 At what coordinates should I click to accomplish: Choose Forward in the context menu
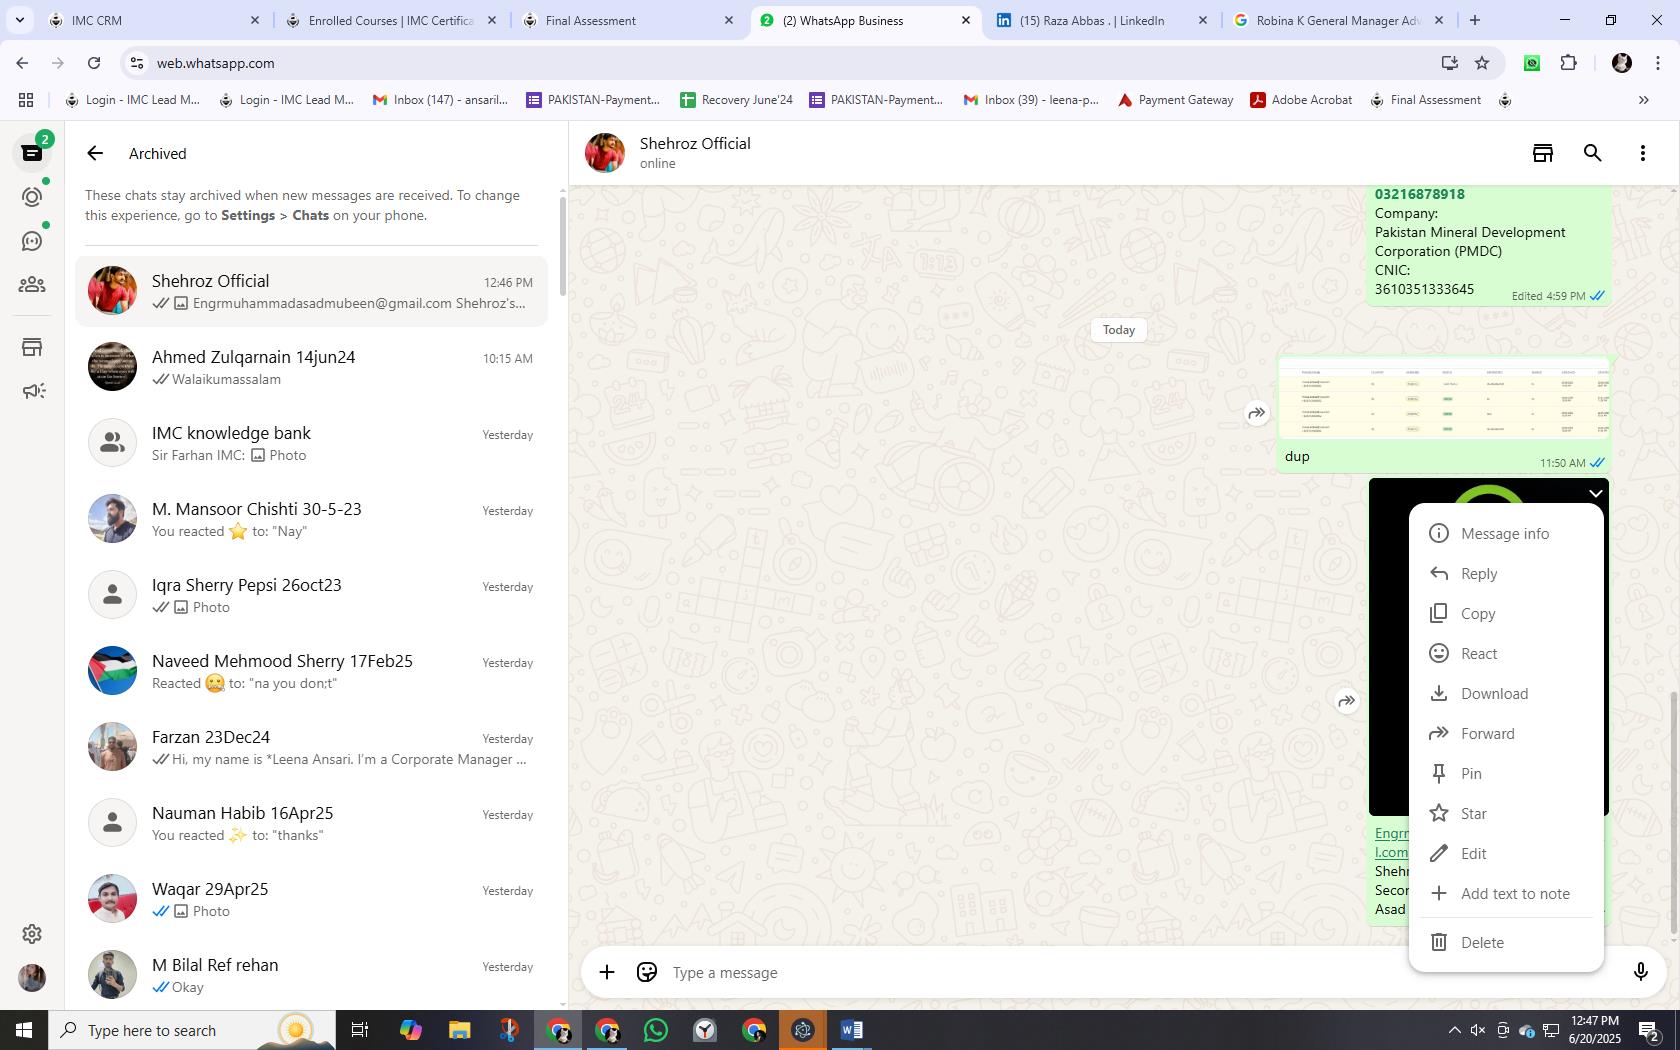pyautogui.click(x=1506, y=733)
